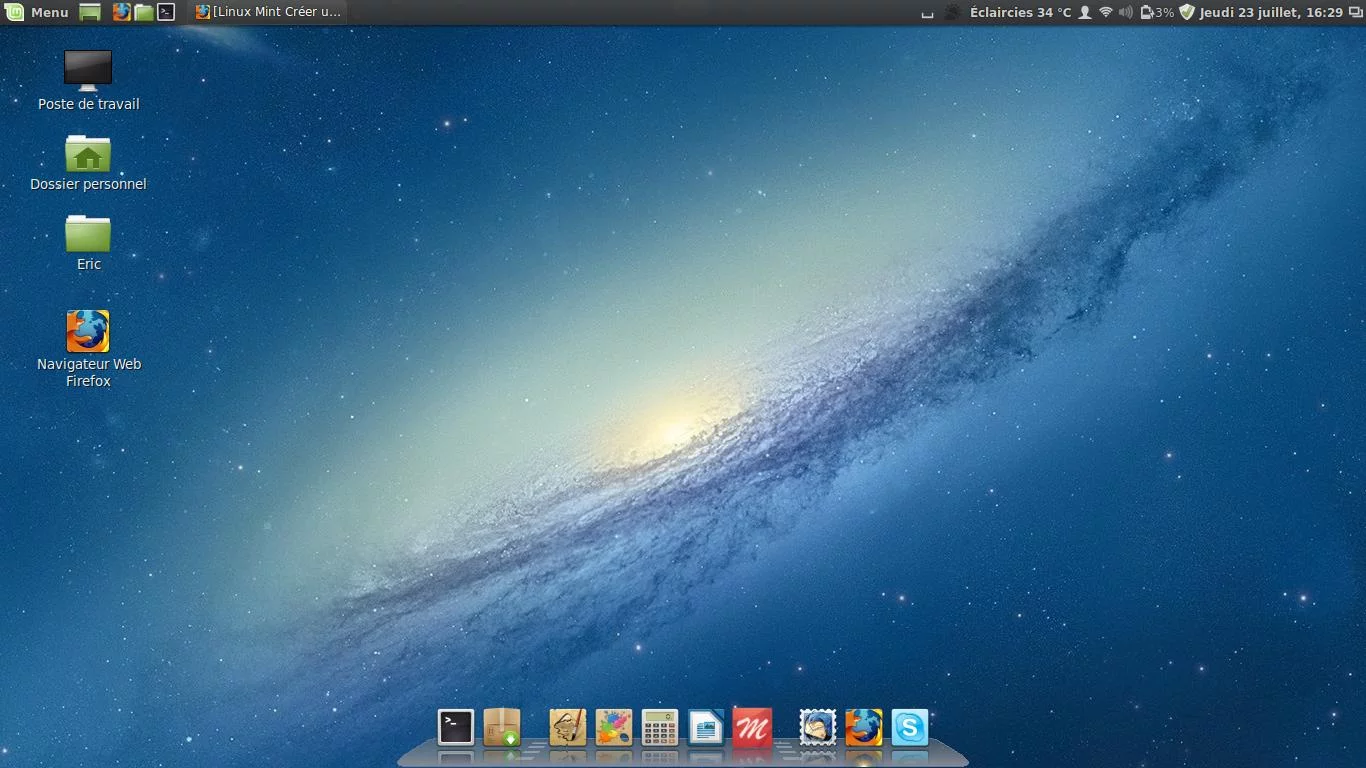Launch Firefox from the top panel launcher
Screen dimensions: 1366x768
122,12
